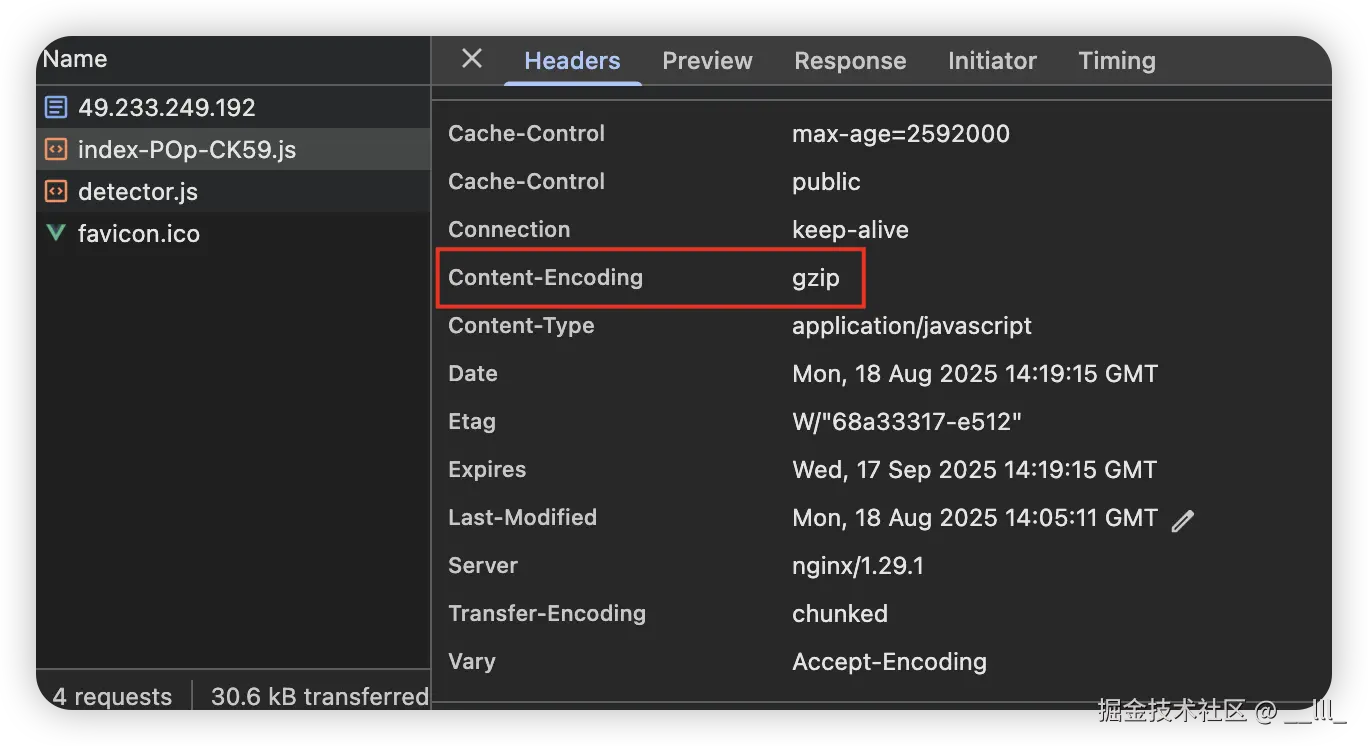Click the Vue icon beside favicon.ico
1368x746 pixels.
pos(56,234)
